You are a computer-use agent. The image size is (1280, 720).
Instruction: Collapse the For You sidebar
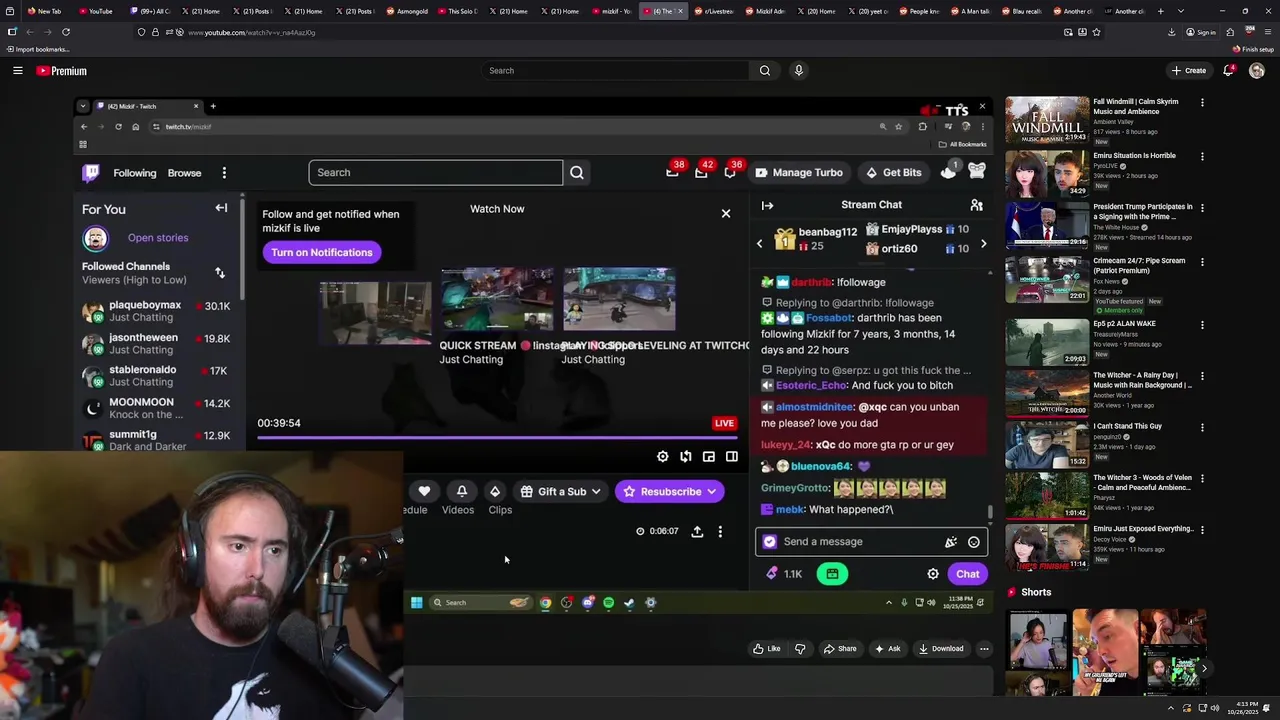[221, 208]
